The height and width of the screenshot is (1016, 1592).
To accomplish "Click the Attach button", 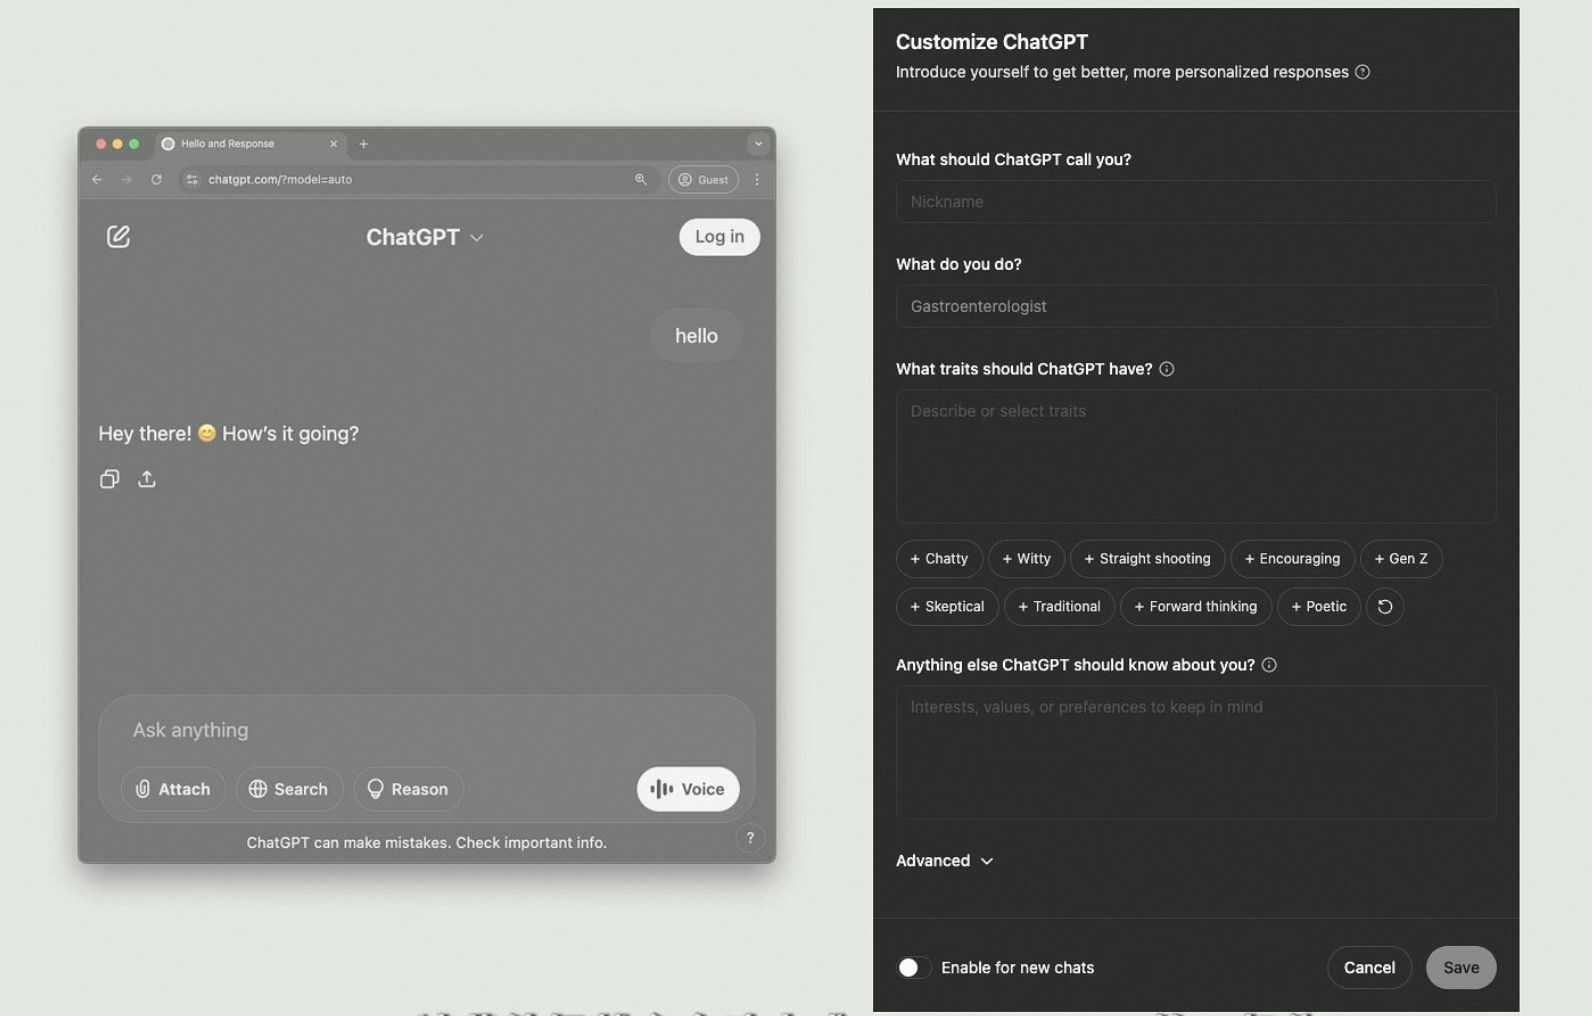I will pyautogui.click(x=173, y=789).
